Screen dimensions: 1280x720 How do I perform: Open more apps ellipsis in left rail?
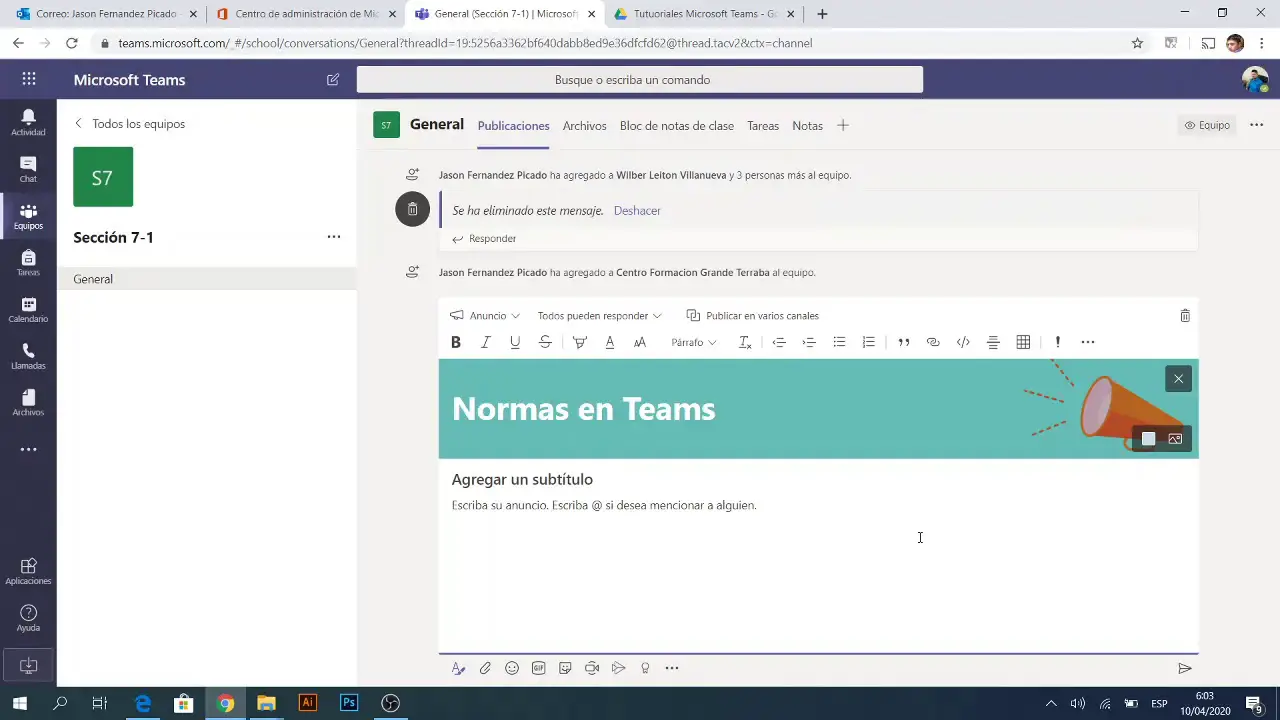(x=28, y=450)
